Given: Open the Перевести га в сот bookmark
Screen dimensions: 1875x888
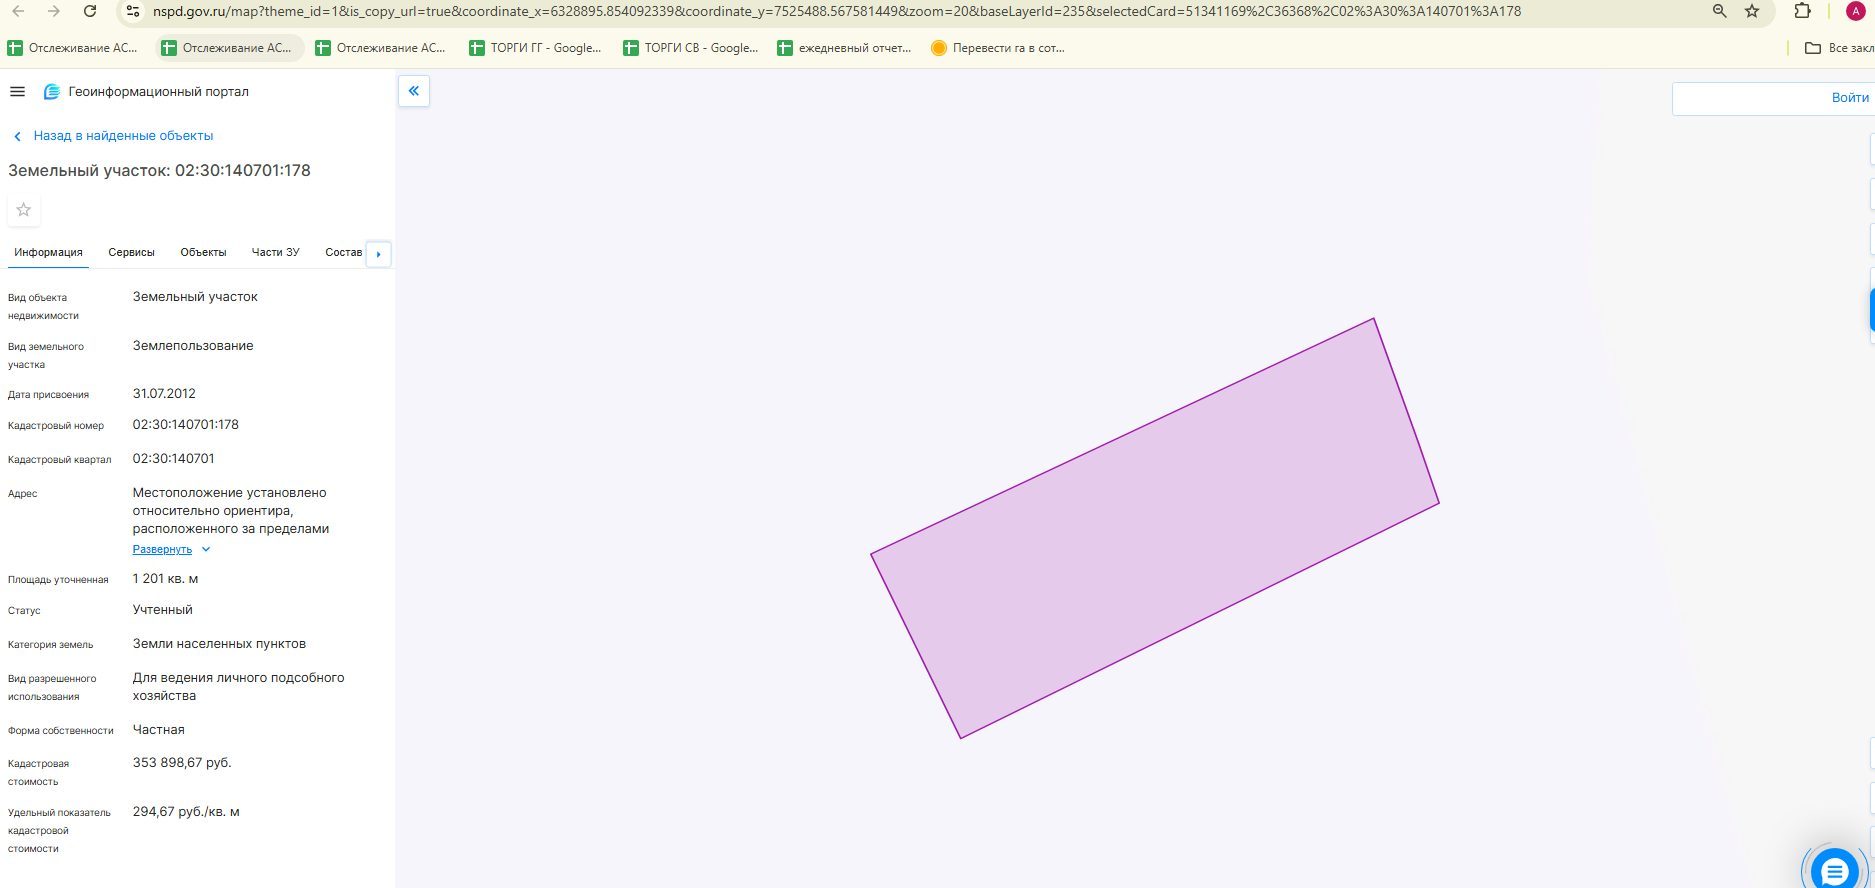Looking at the screenshot, I should point(998,48).
